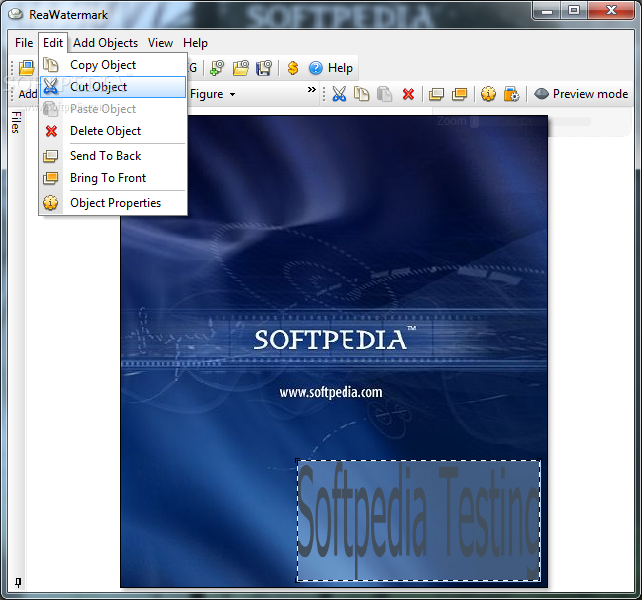This screenshot has height=600, width=642.
Task: Click the scissors icon beside Cut Object
Action: click(51, 87)
